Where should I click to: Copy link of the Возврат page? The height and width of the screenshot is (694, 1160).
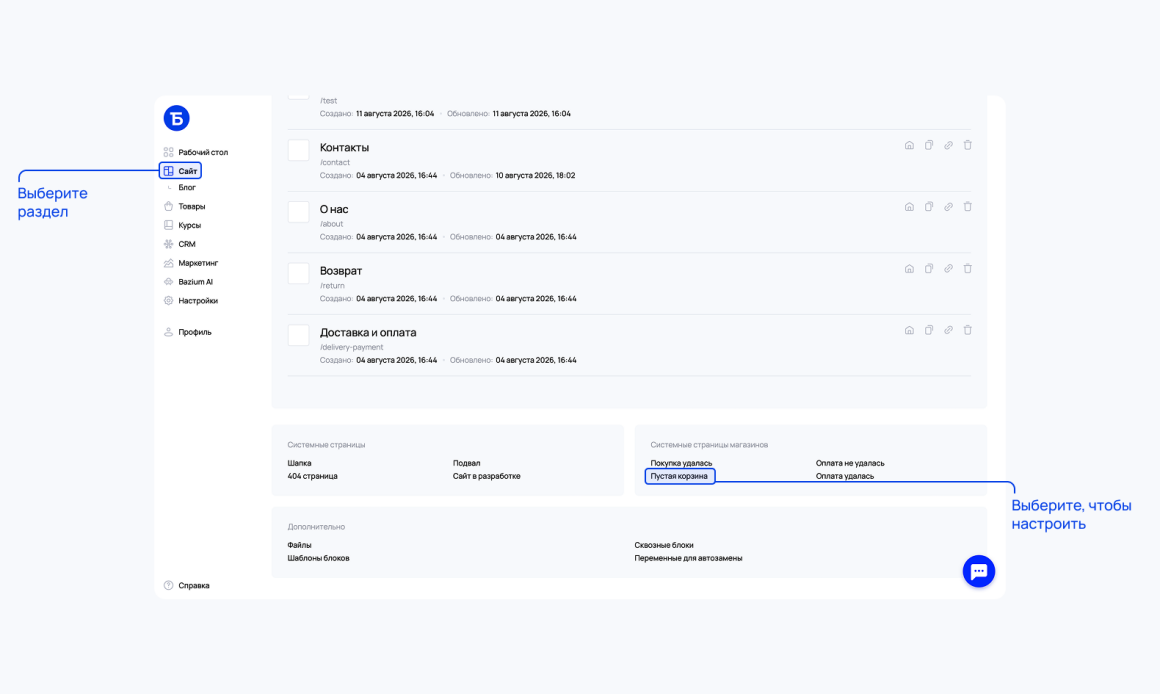point(948,269)
